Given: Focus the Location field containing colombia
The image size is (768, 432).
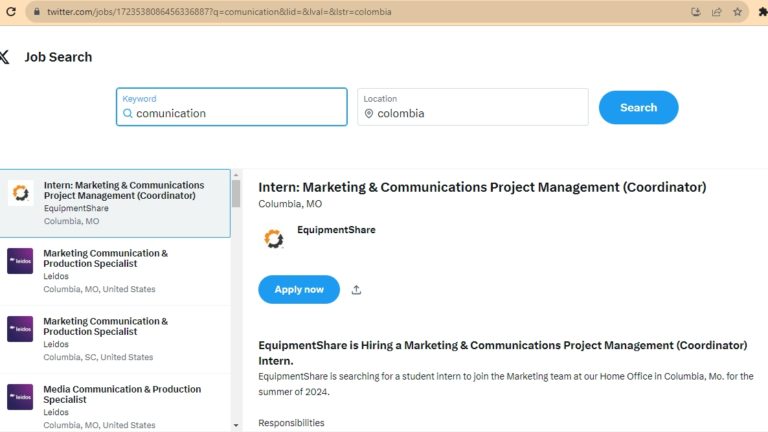Looking at the screenshot, I should point(473,107).
